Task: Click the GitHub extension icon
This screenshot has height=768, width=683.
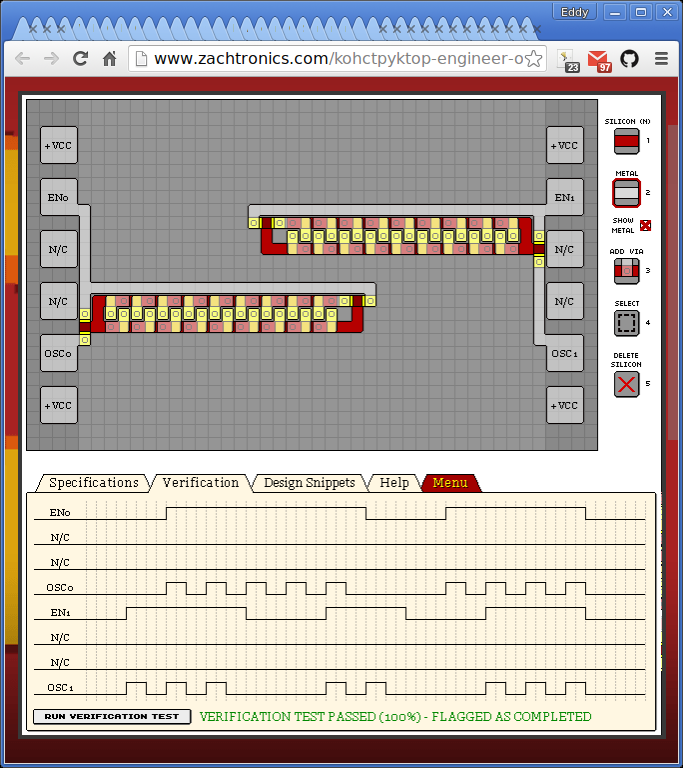Action: [x=629, y=59]
